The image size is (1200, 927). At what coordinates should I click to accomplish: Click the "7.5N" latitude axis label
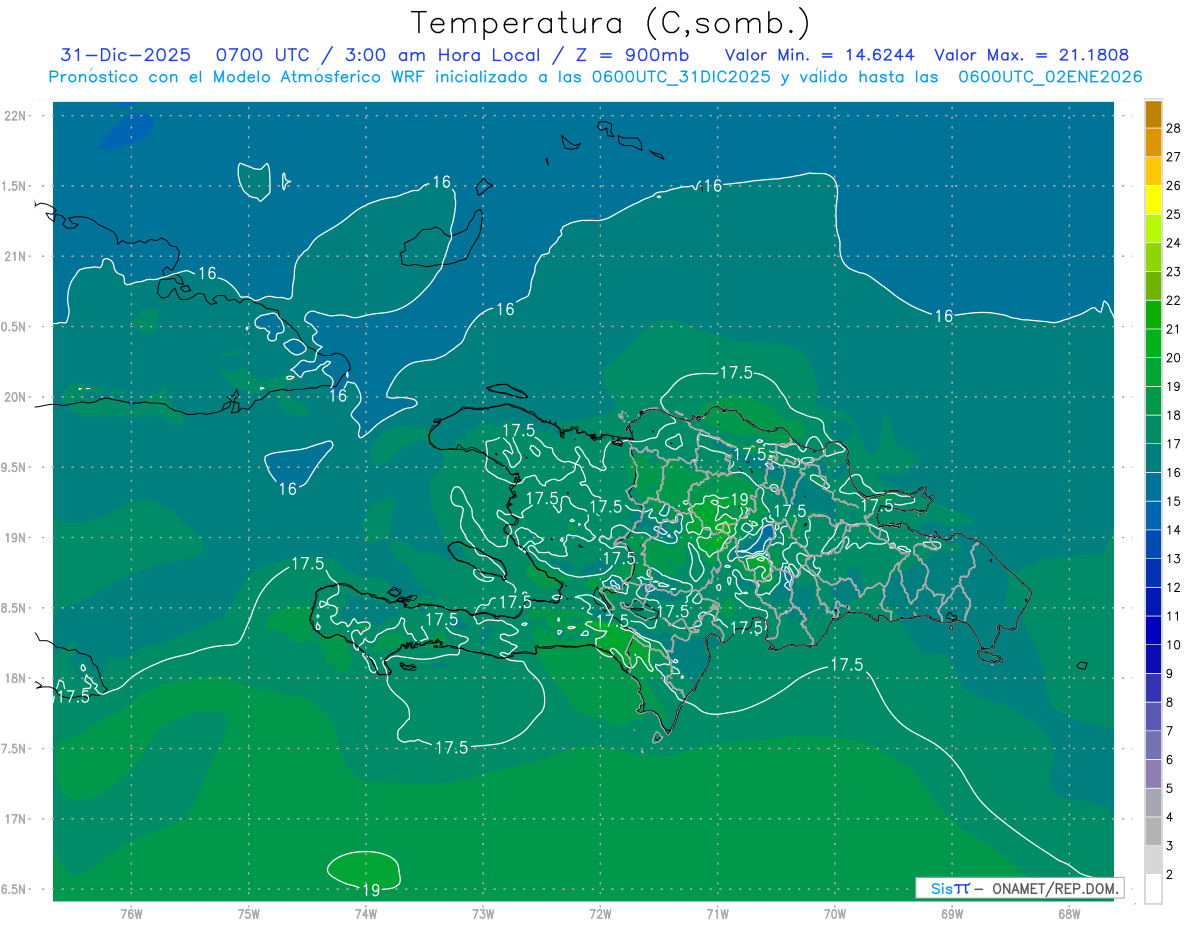(x=14, y=749)
